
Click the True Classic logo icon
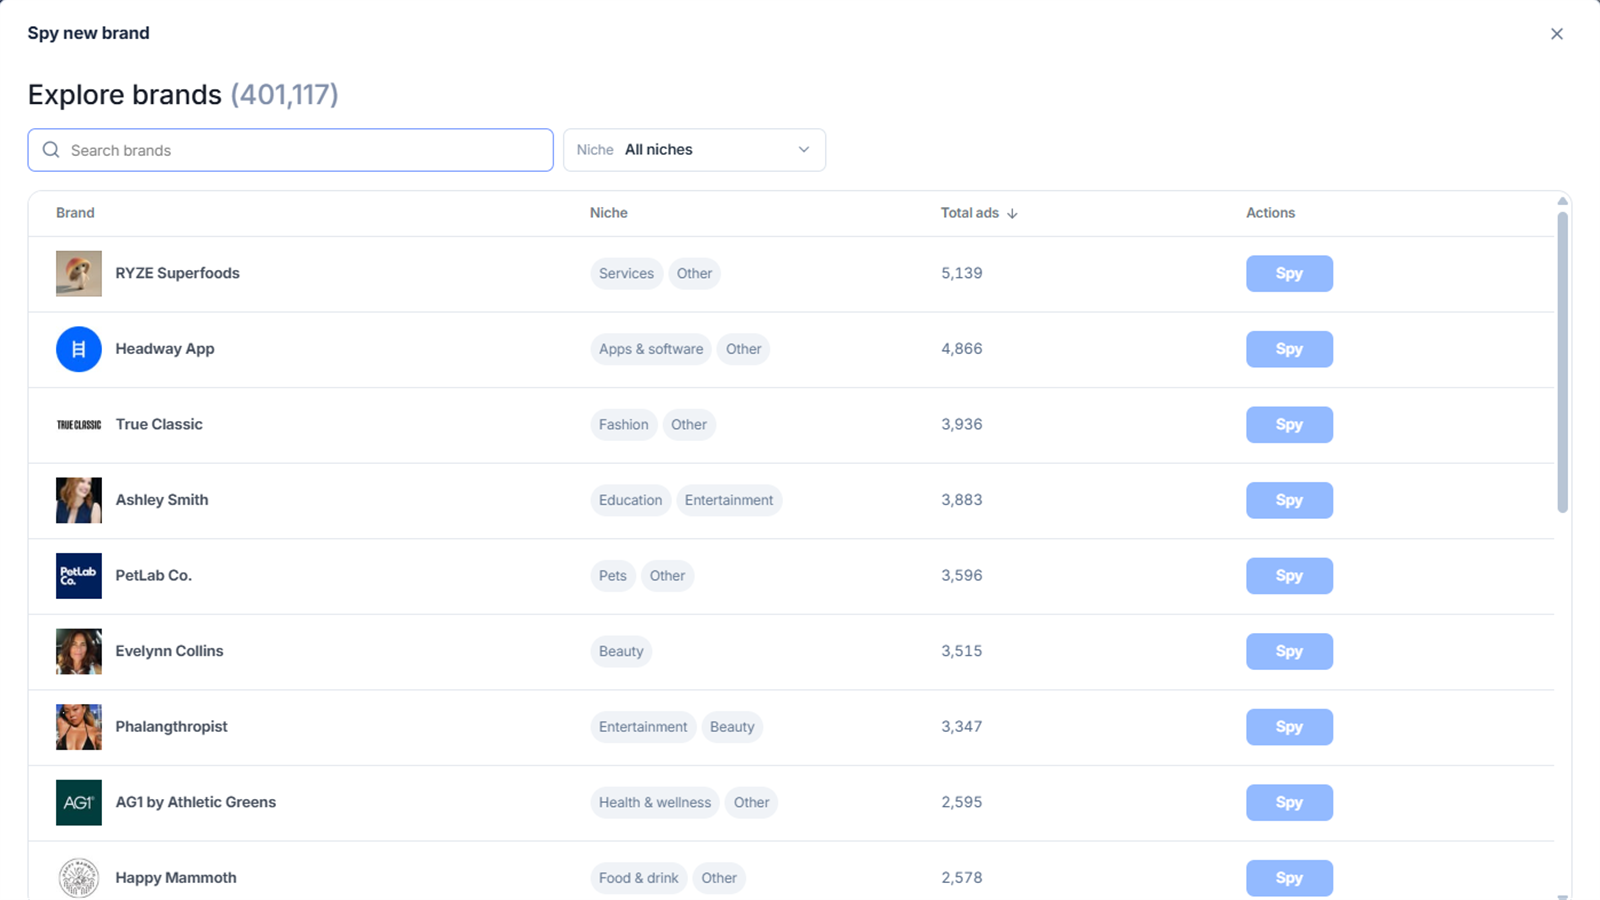(79, 425)
